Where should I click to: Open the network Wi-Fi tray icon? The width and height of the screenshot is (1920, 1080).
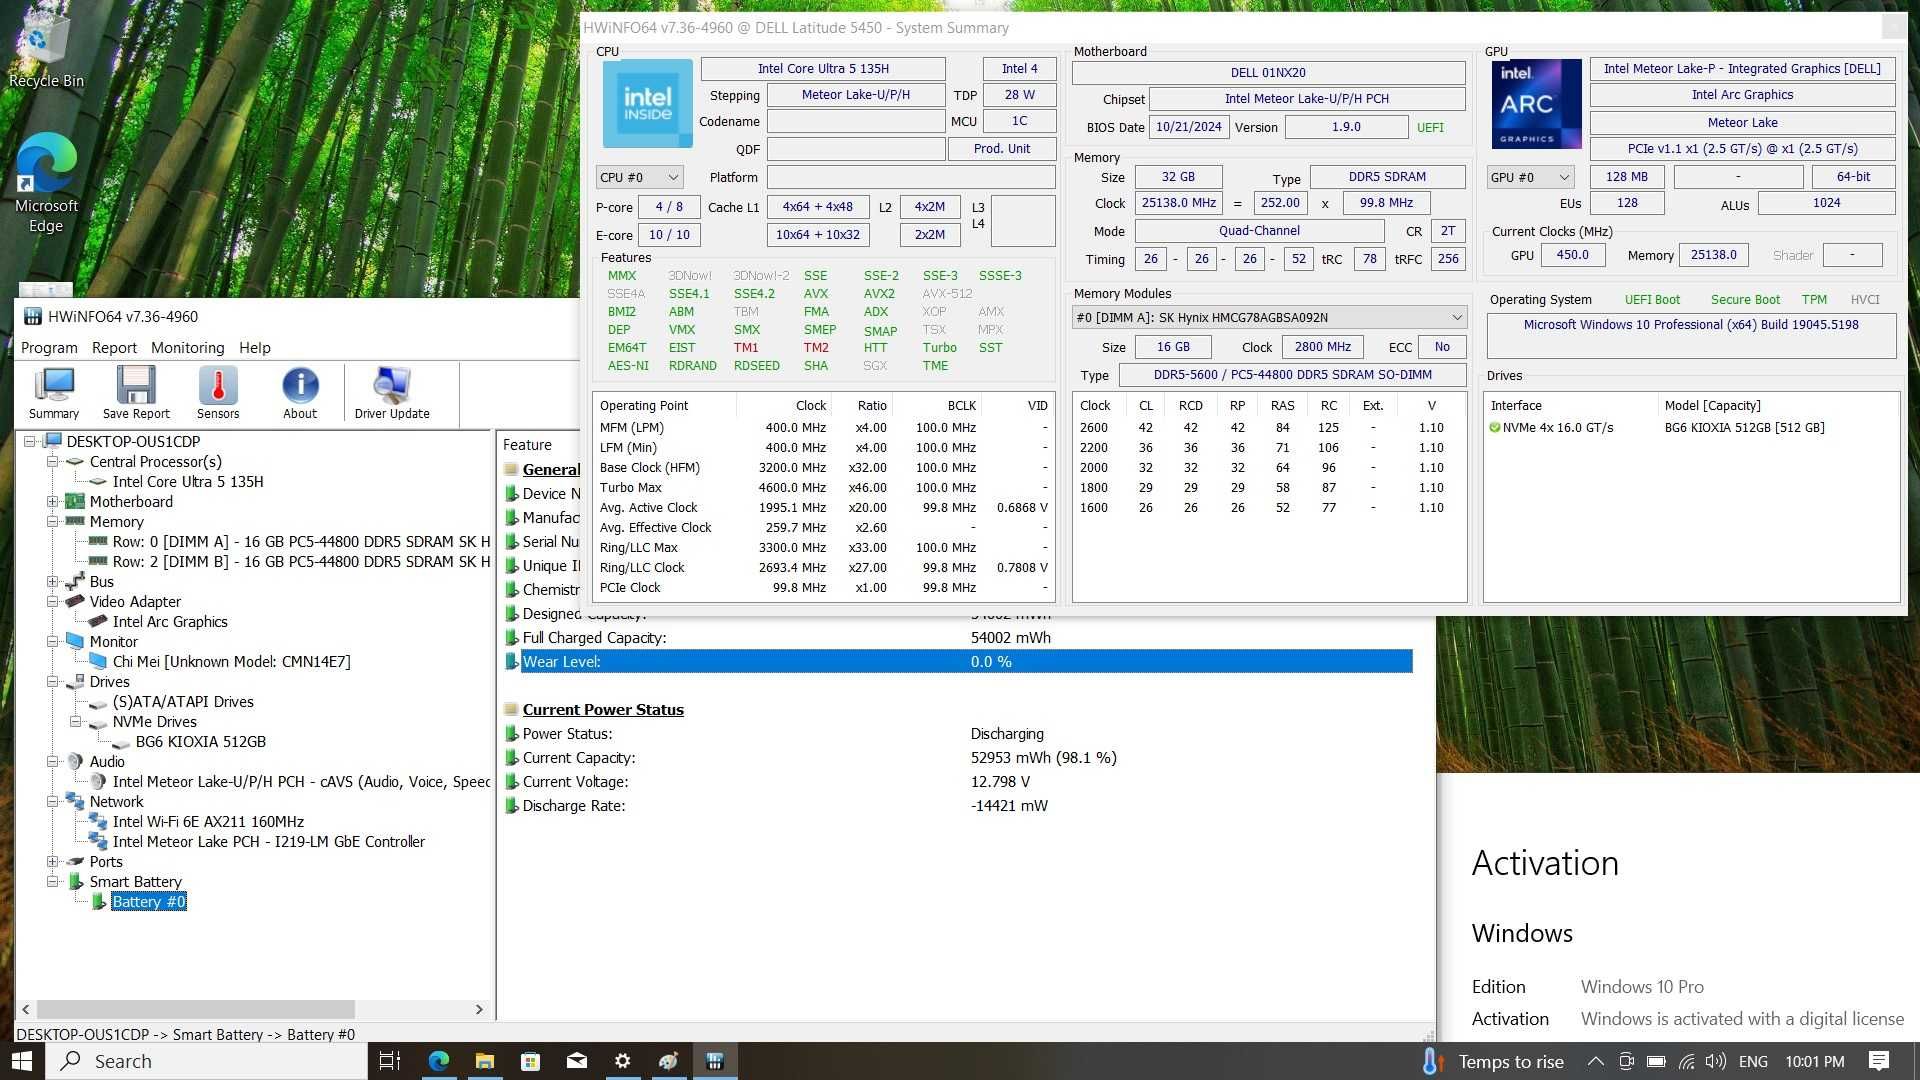click(x=1687, y=1061)
